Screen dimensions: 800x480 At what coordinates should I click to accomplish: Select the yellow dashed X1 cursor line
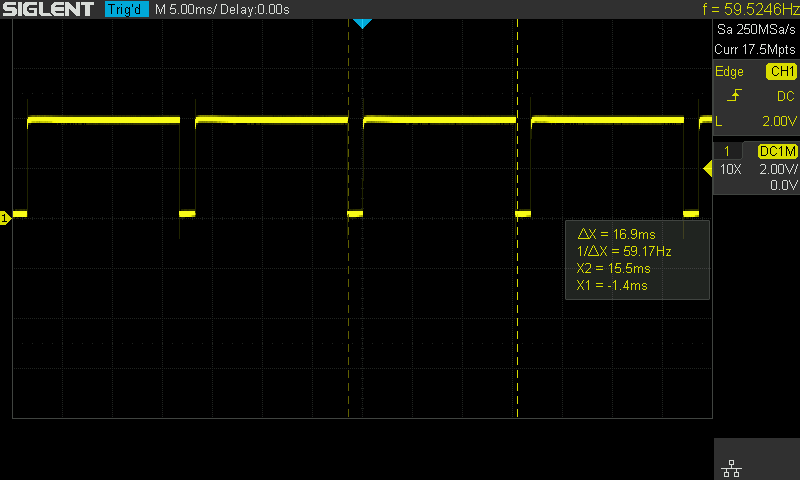[348, 300]
